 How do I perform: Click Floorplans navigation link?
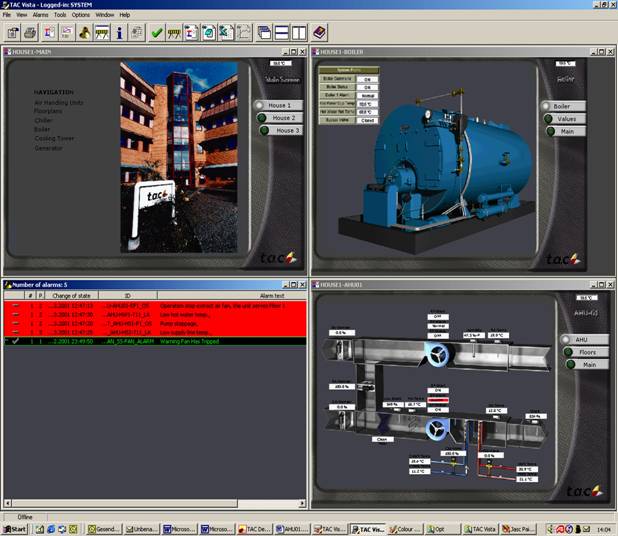[48, 111]
